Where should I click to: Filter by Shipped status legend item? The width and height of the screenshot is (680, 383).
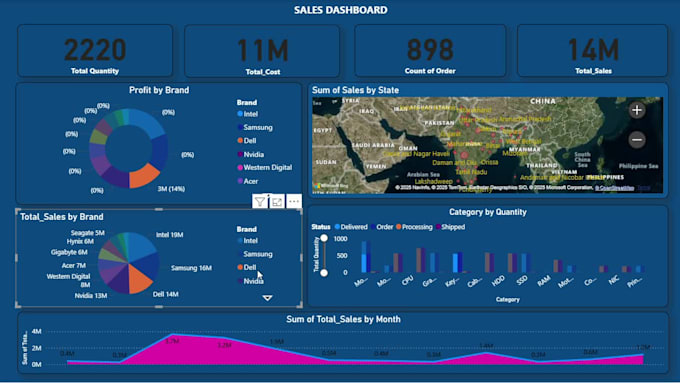tap(450, 227)
